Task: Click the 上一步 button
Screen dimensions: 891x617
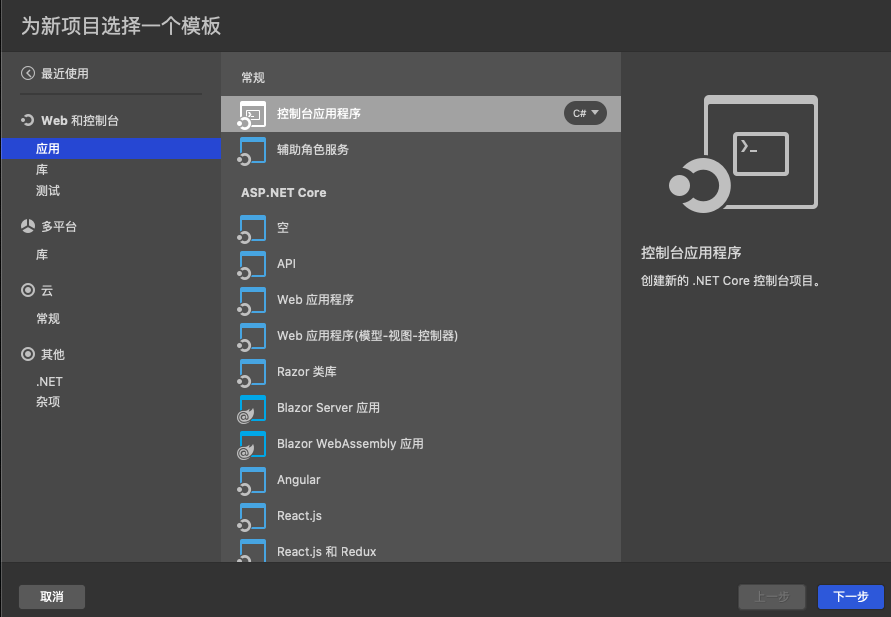Action: [772, 597]
